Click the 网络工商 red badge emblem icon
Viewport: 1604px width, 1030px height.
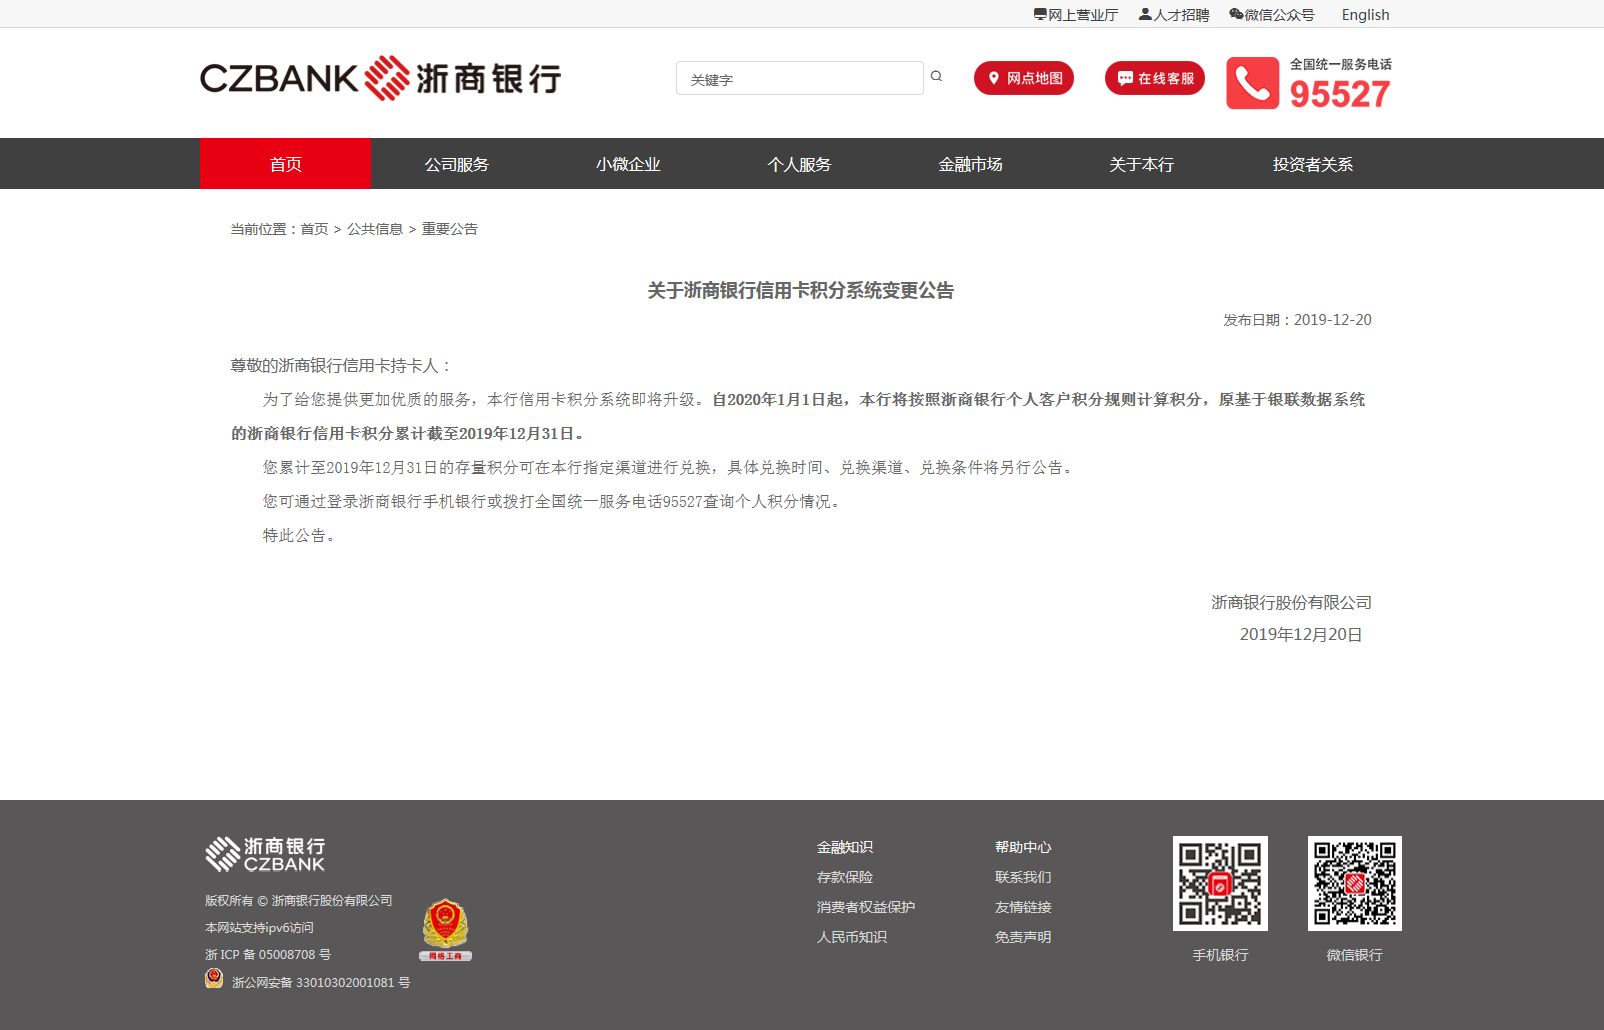click(445, 929)
